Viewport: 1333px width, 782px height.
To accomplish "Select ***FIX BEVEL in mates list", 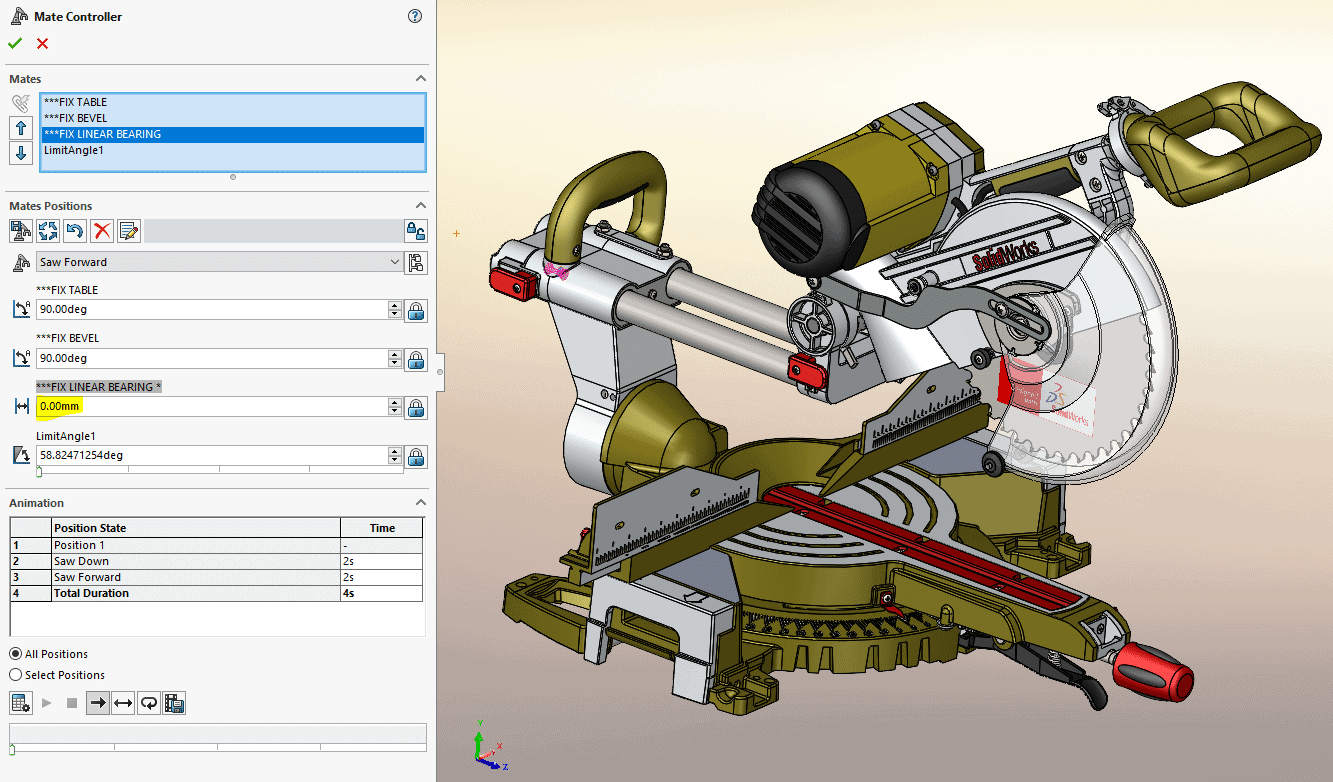I will (x=232, y=118).
